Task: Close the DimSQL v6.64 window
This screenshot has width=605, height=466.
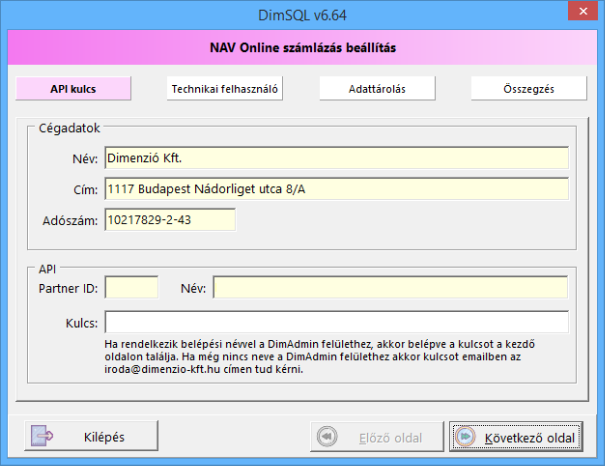Action: [583, 11]
